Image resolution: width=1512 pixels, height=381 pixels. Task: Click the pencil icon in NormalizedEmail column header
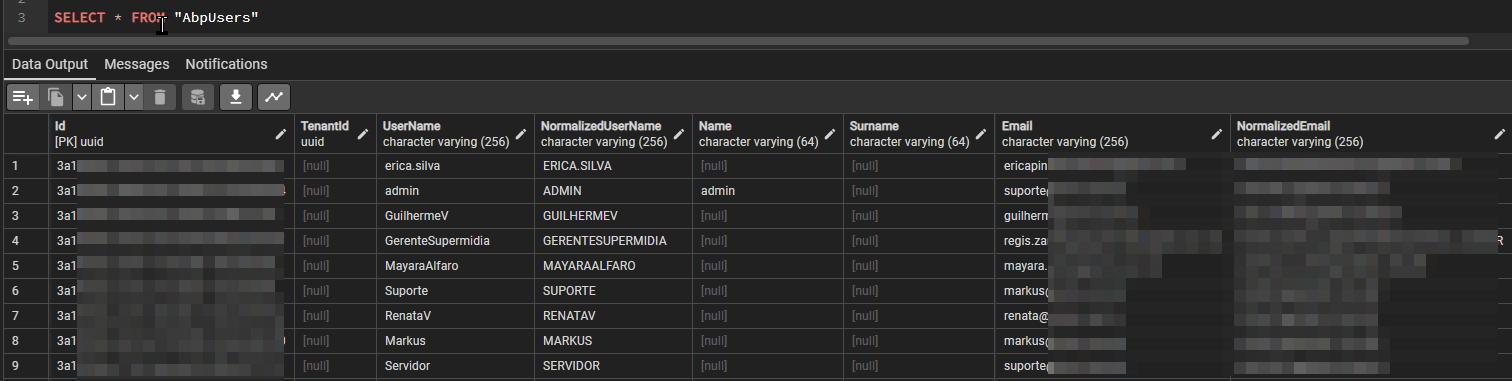pos(1499,134)
